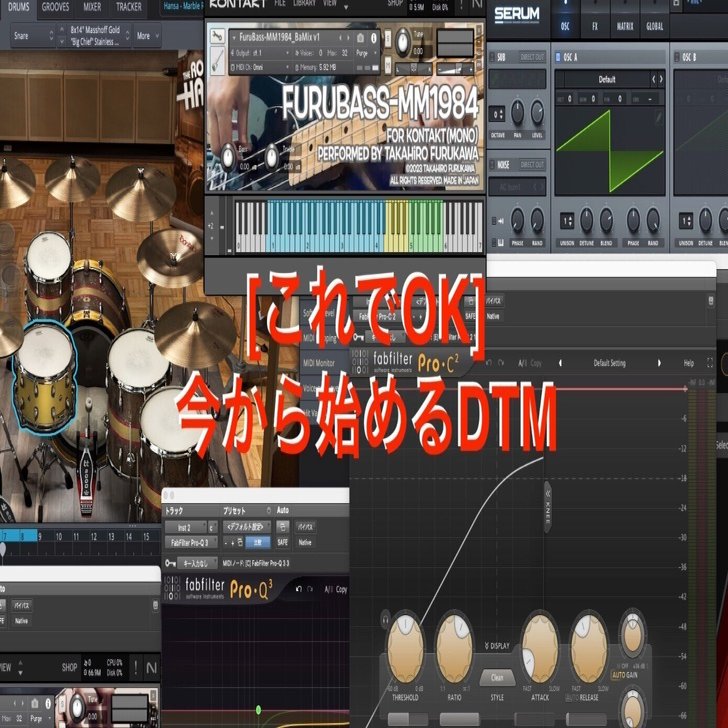Screen dimensions: 728x728
Task: Select the highlighted gold snare drum
Action: click(x=45, y=376)
